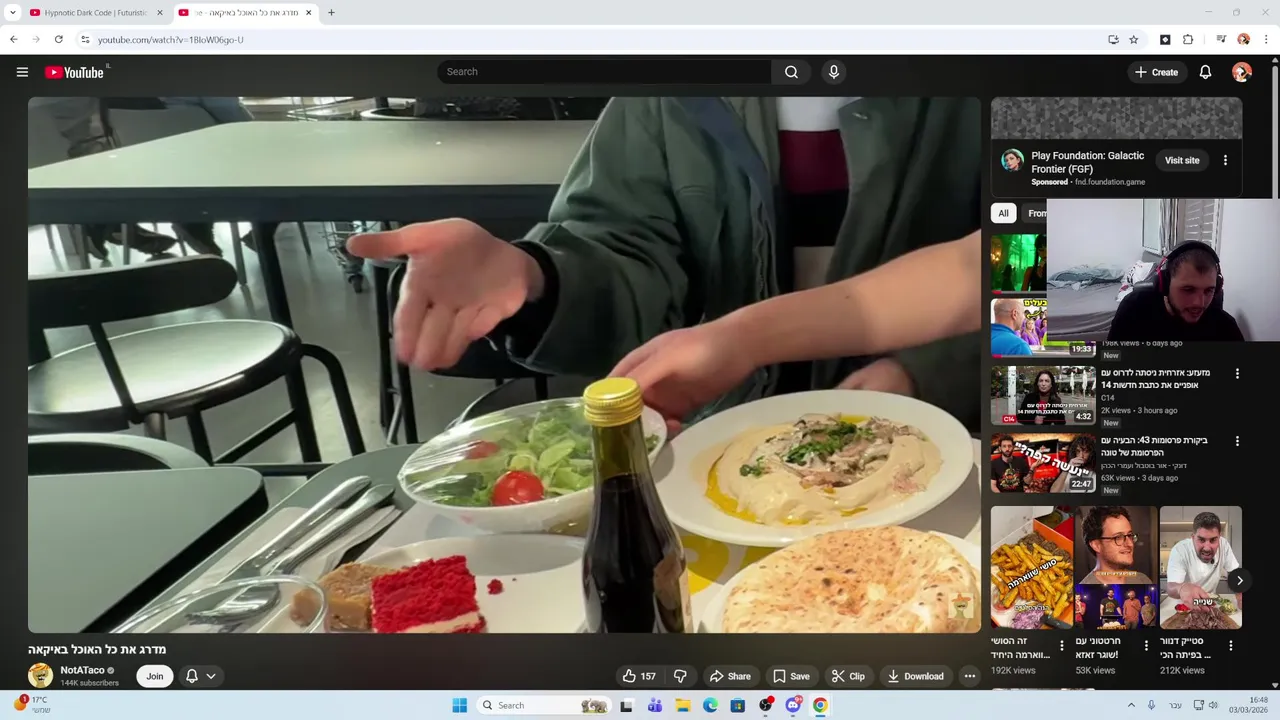The height and width of the screenshot is (720, 1280).
Task: Open options for the C14 news video
Action: click(x=1237, y=374)
